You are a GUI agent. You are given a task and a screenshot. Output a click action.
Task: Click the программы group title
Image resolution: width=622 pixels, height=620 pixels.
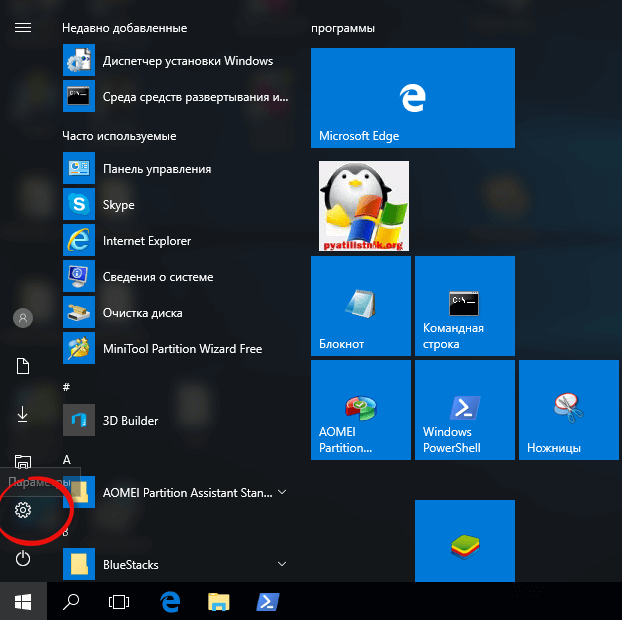[343, 29]
